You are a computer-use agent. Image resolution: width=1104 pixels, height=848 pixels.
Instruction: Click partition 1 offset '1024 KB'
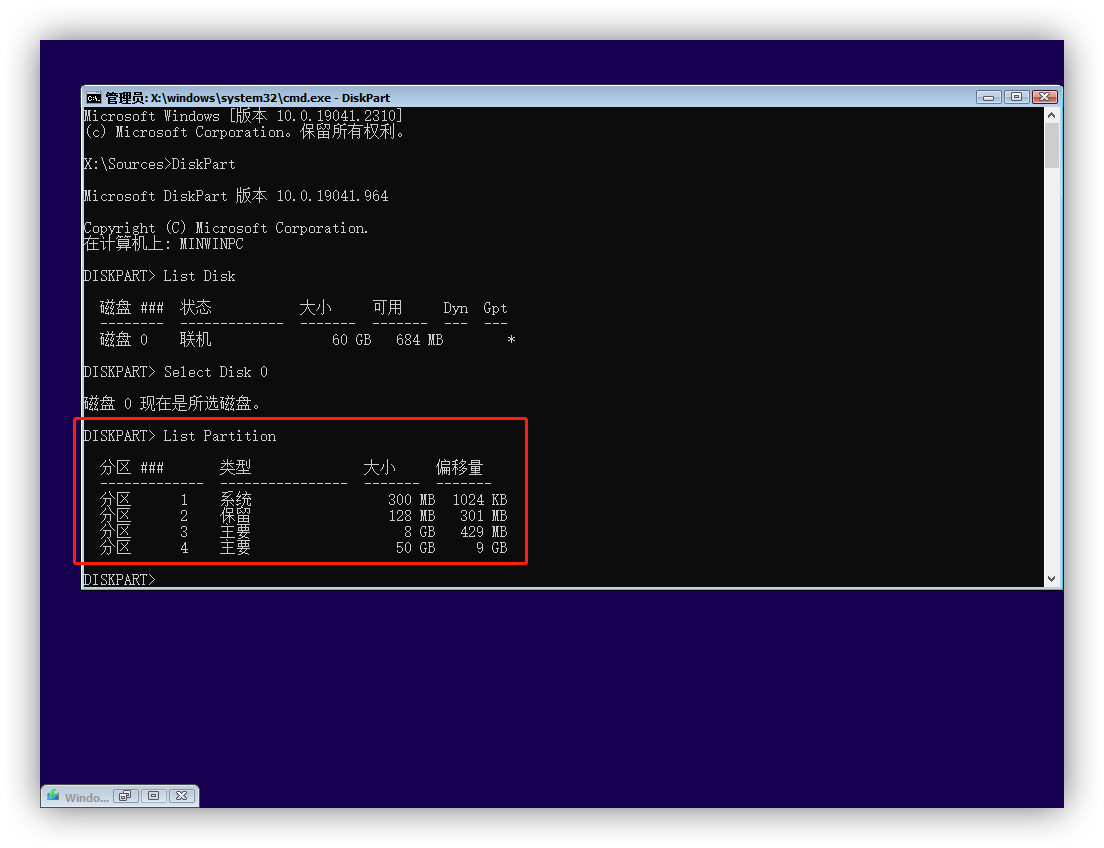coord(479,499)
